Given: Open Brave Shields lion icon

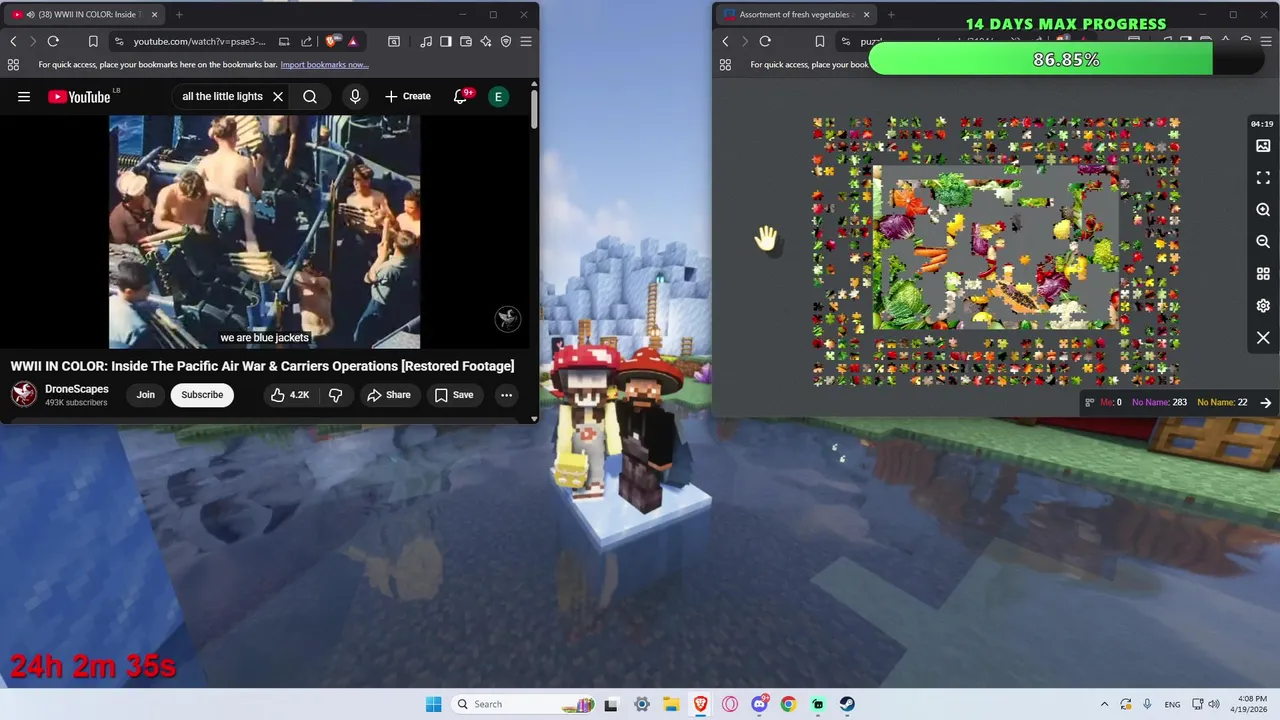Looking at the screenshot, I should coord(332,41).
